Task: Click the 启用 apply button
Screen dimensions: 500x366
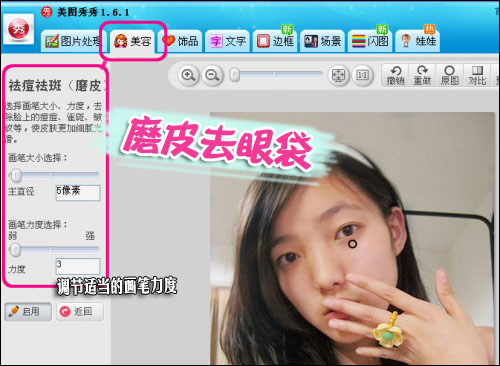Action: (x=28, y=312)
